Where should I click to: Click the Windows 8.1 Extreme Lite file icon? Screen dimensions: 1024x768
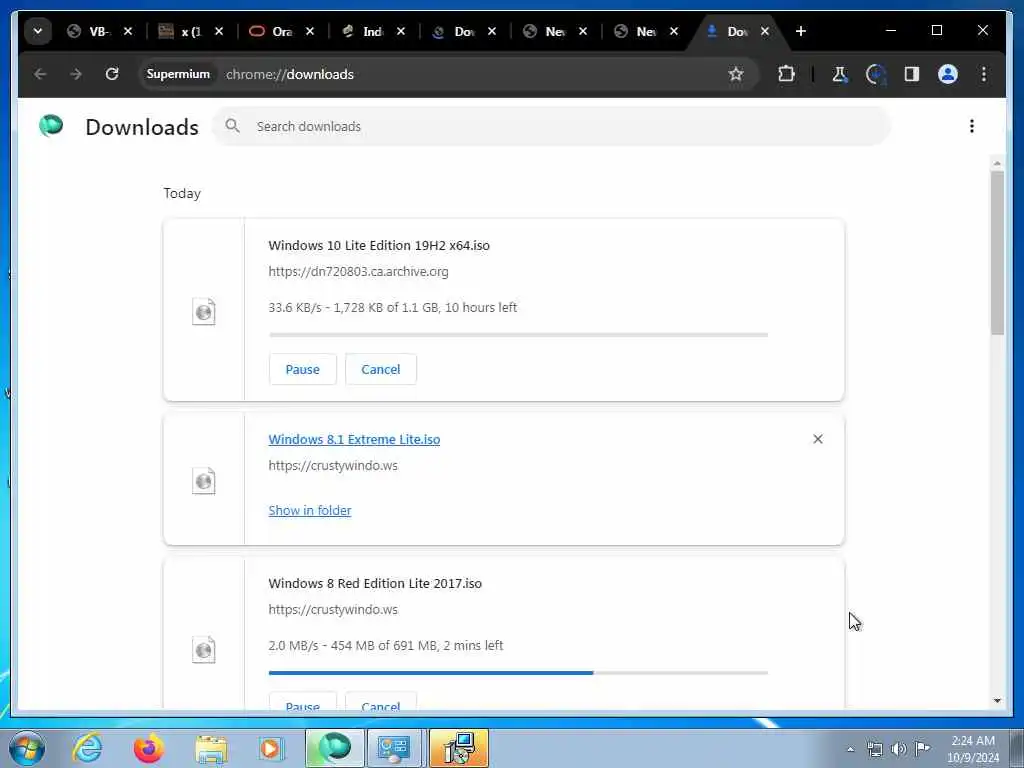[x=204, y=481]
